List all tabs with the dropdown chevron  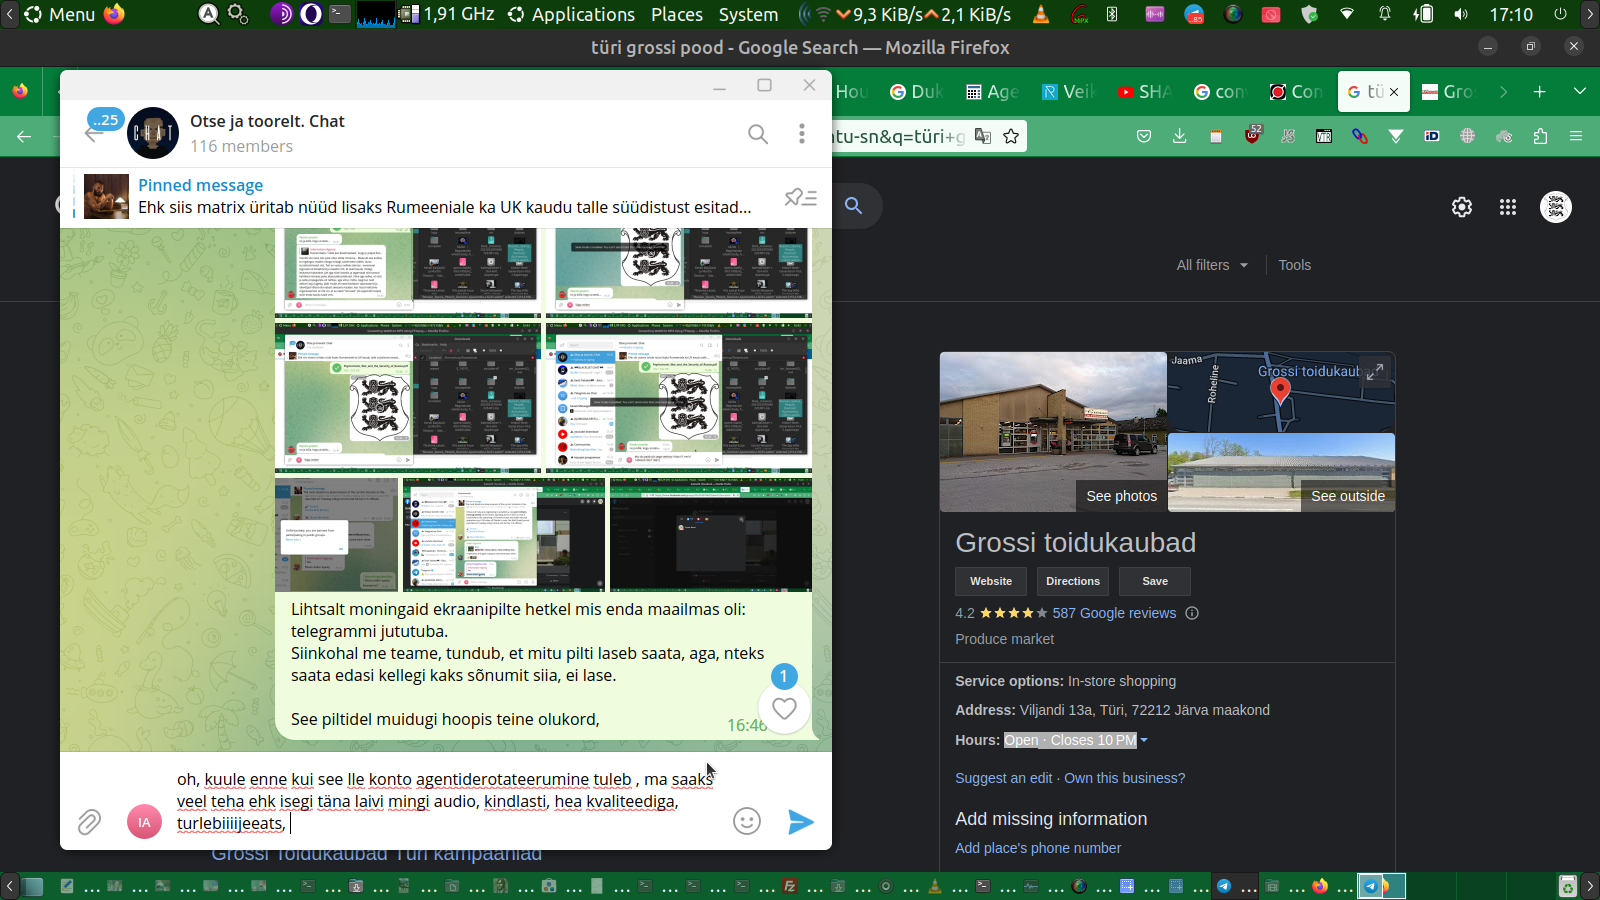point(1580,92)
